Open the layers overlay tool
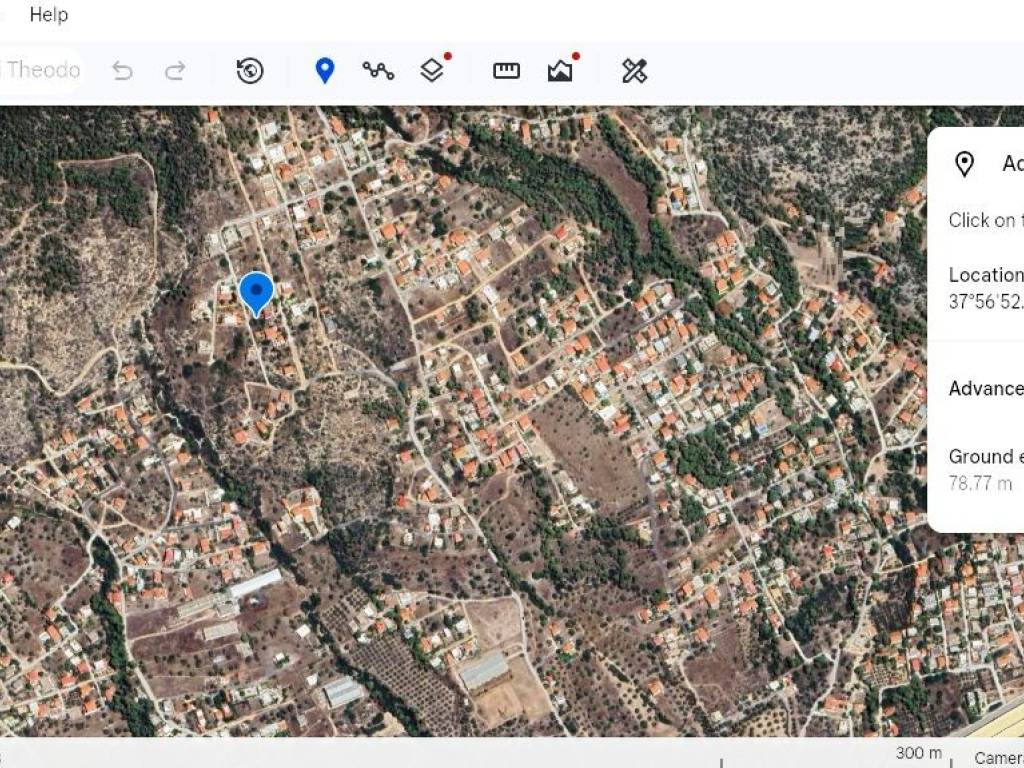This screenshot has width=1024, height=768. (432, 70)
